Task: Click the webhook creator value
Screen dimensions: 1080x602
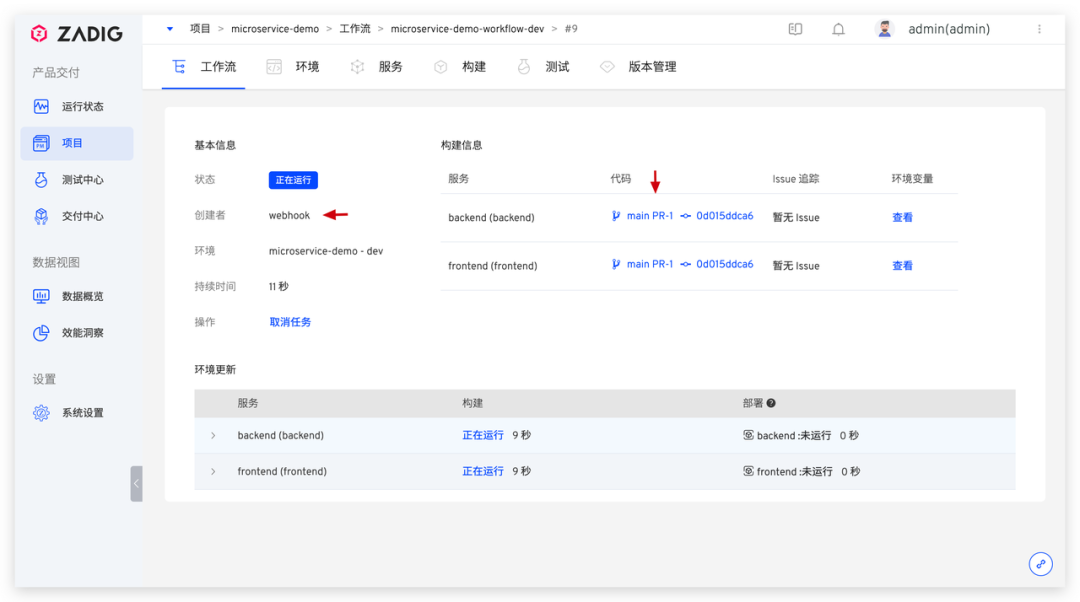Action: coord(289,216)
